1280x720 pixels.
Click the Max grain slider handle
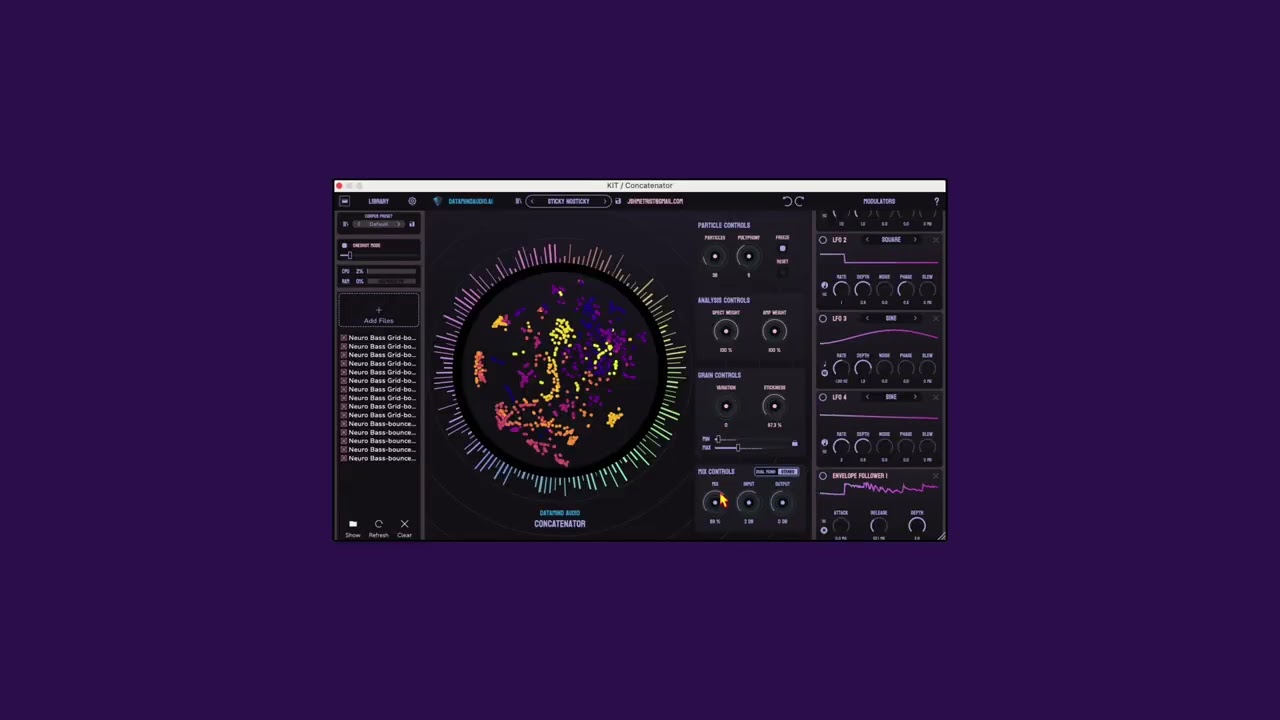(x=738, y=447)
